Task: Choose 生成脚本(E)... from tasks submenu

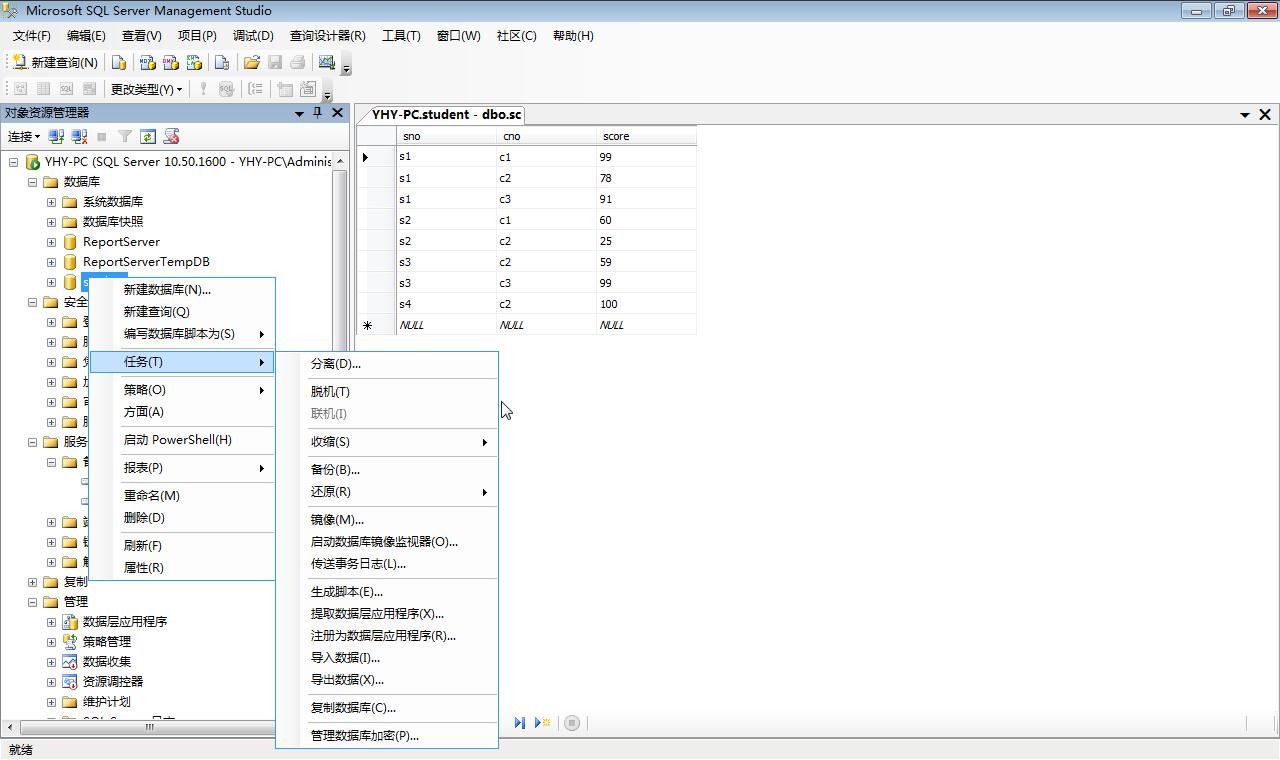Action: 387,592
